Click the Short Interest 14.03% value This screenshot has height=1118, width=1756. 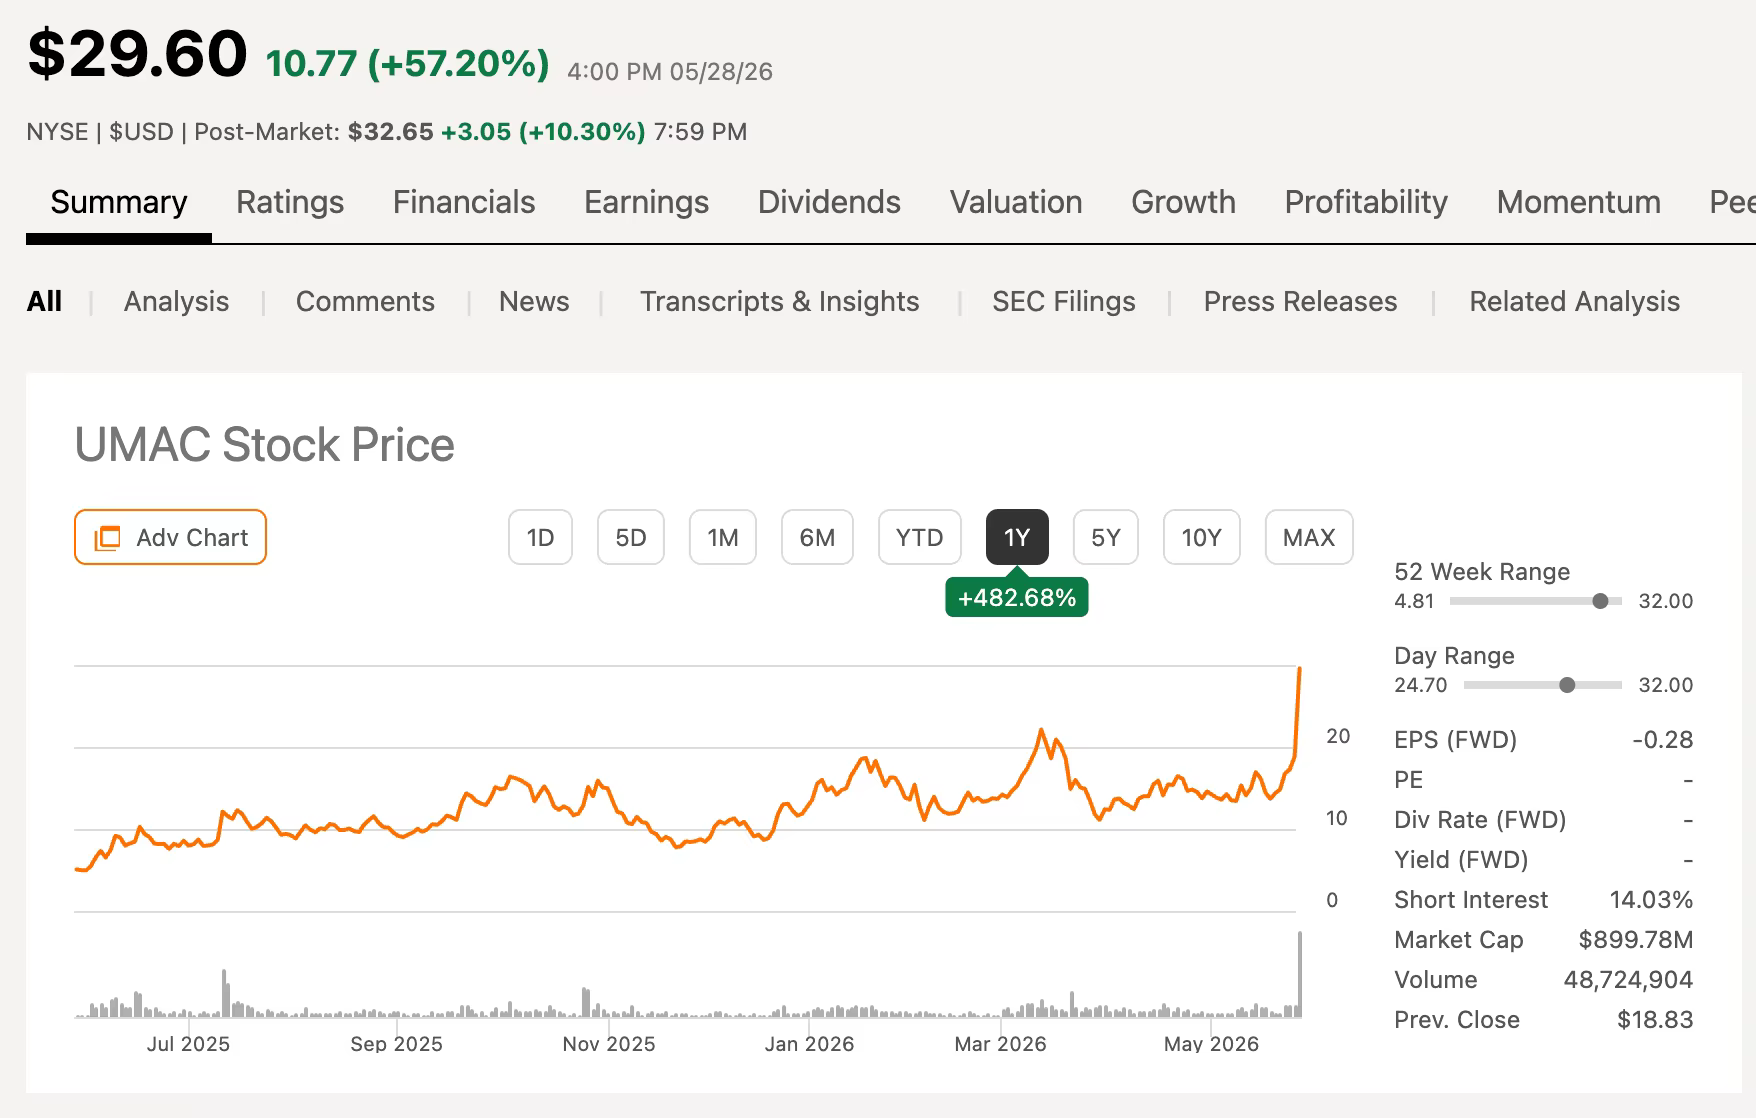pyautogui.click(x=1651, y=900)
